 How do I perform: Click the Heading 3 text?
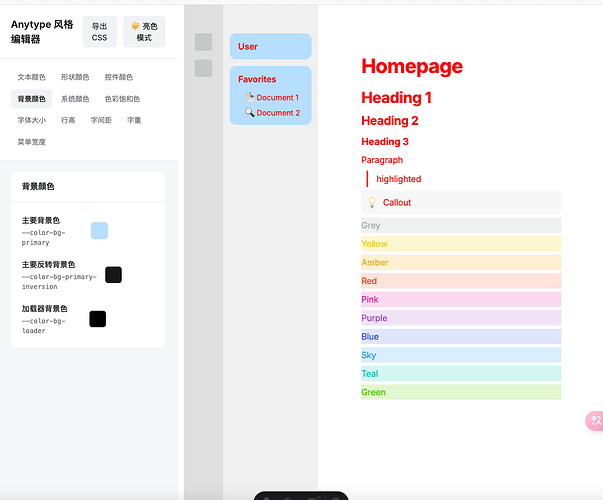pos(385,142)
